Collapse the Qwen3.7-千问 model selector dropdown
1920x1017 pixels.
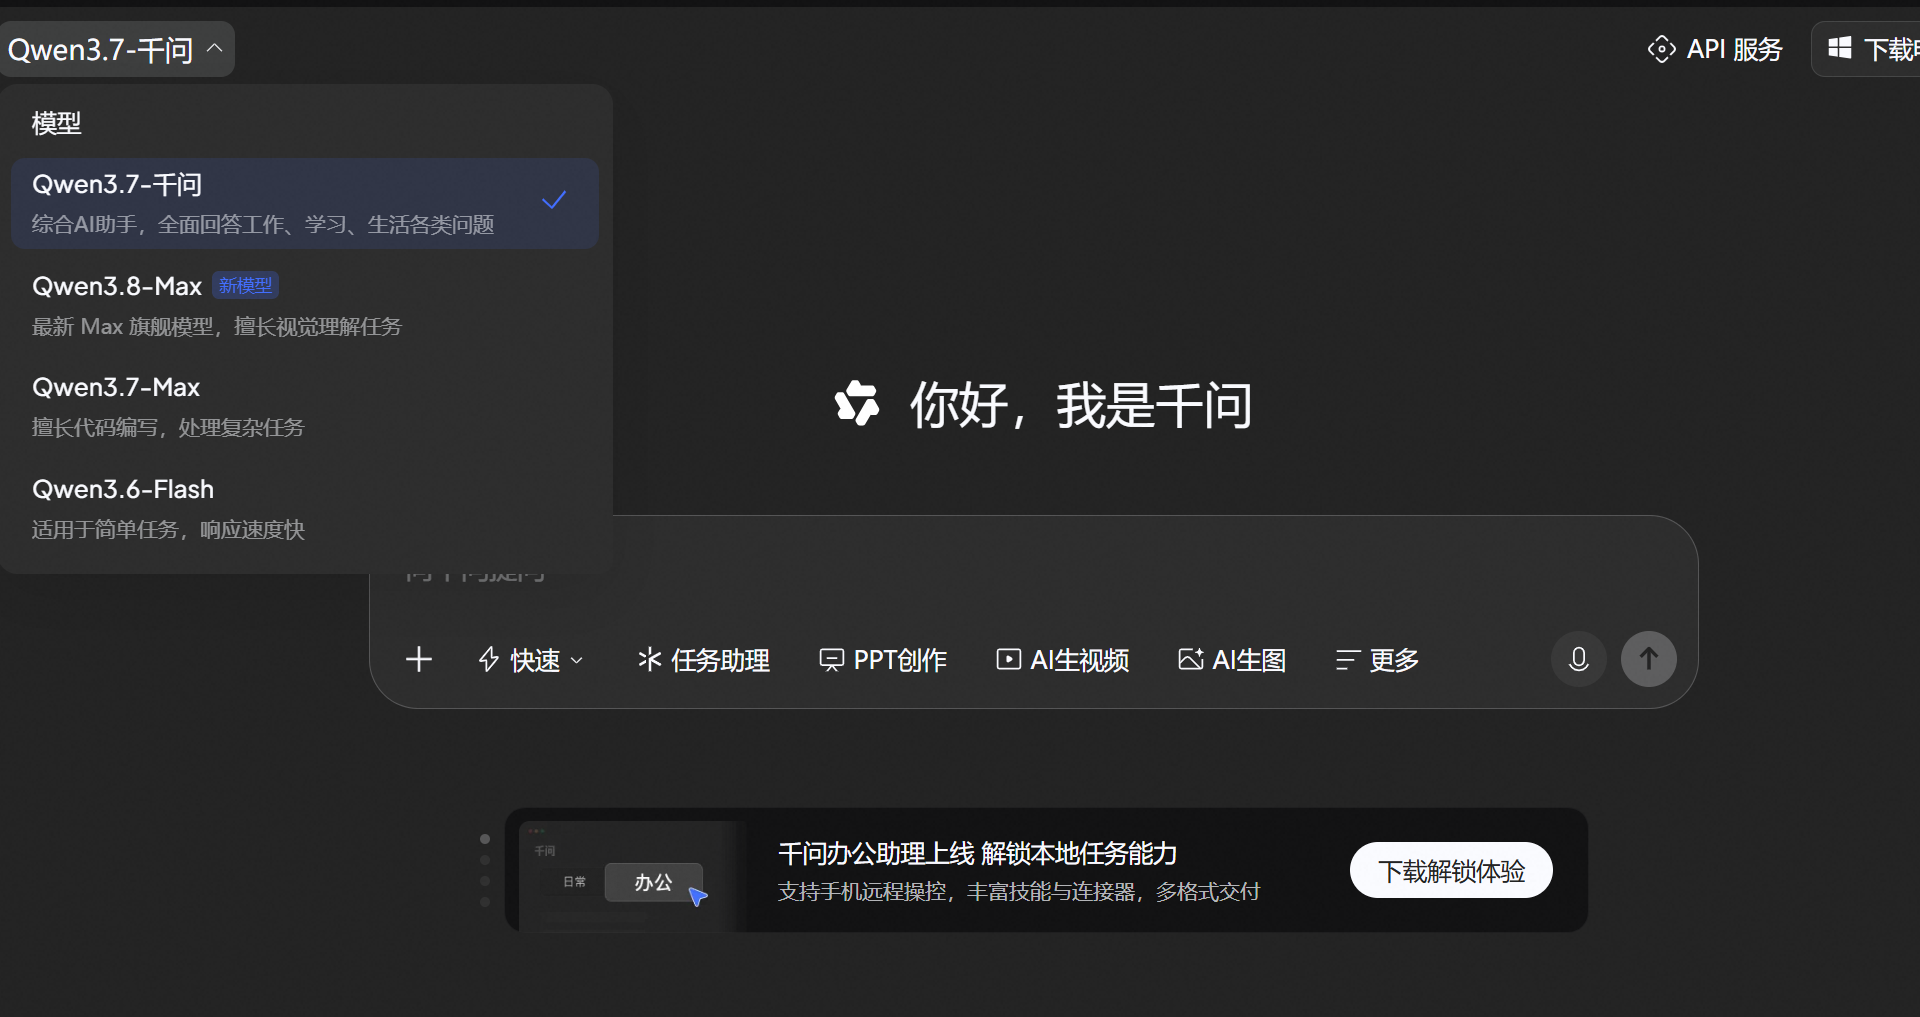[x=117, y=49]
